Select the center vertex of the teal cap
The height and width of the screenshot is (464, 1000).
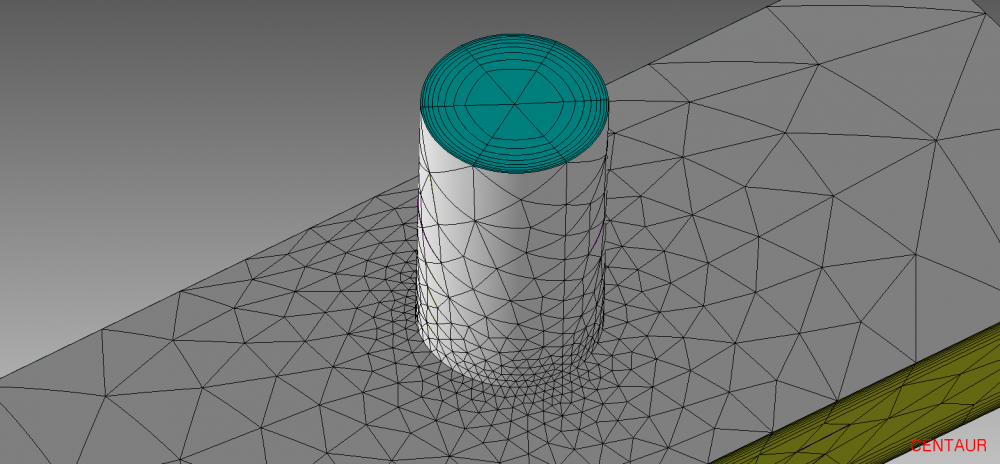click(516, 103)
